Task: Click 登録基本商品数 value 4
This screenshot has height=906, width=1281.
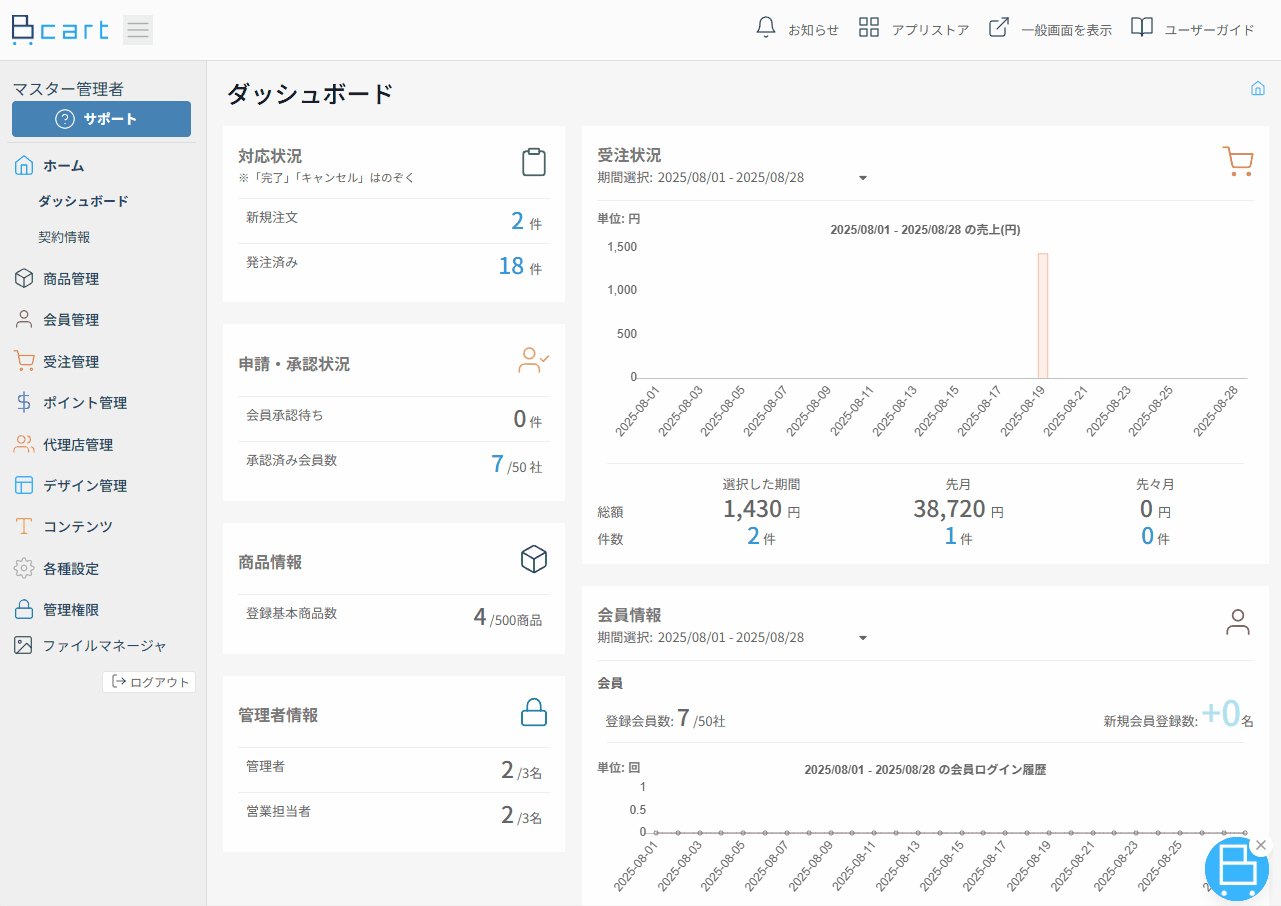Action: [x=480, y=617]
